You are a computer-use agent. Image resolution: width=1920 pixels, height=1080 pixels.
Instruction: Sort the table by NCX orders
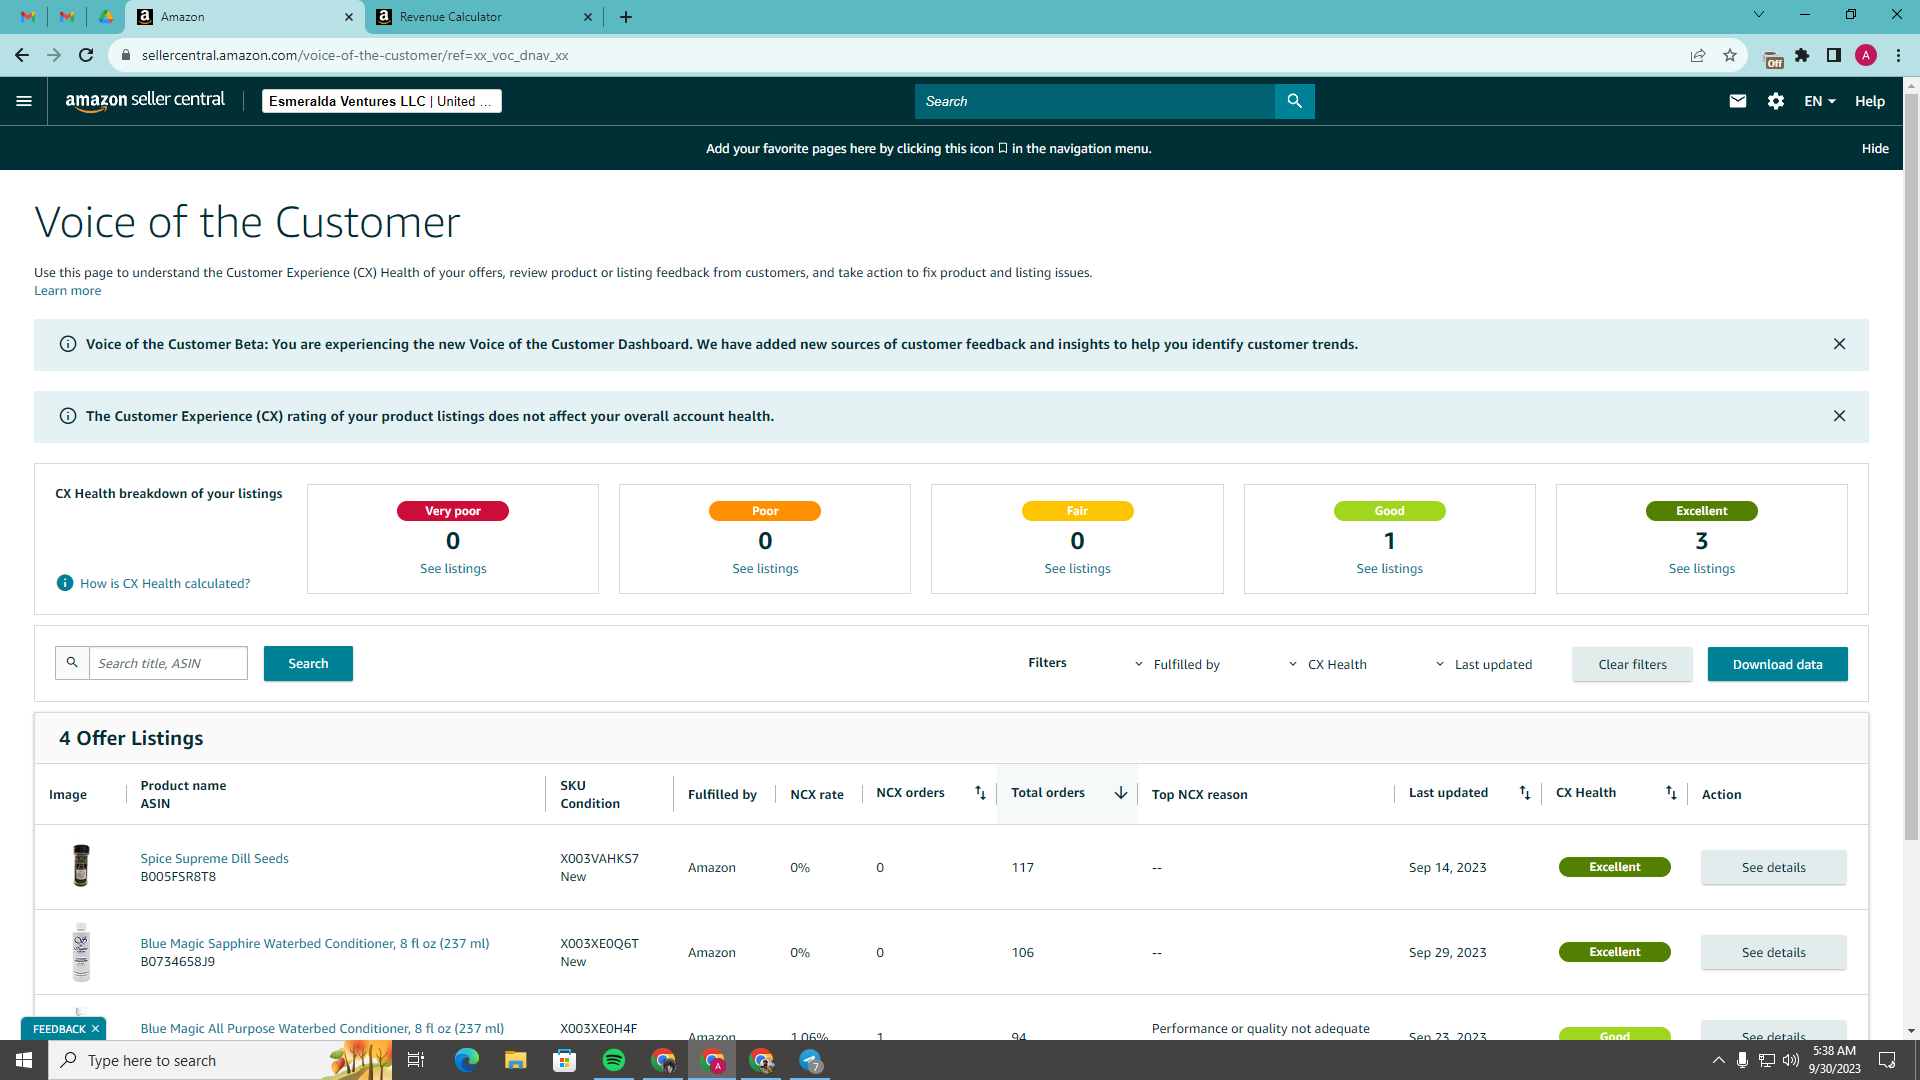click(x=980, y=793)
